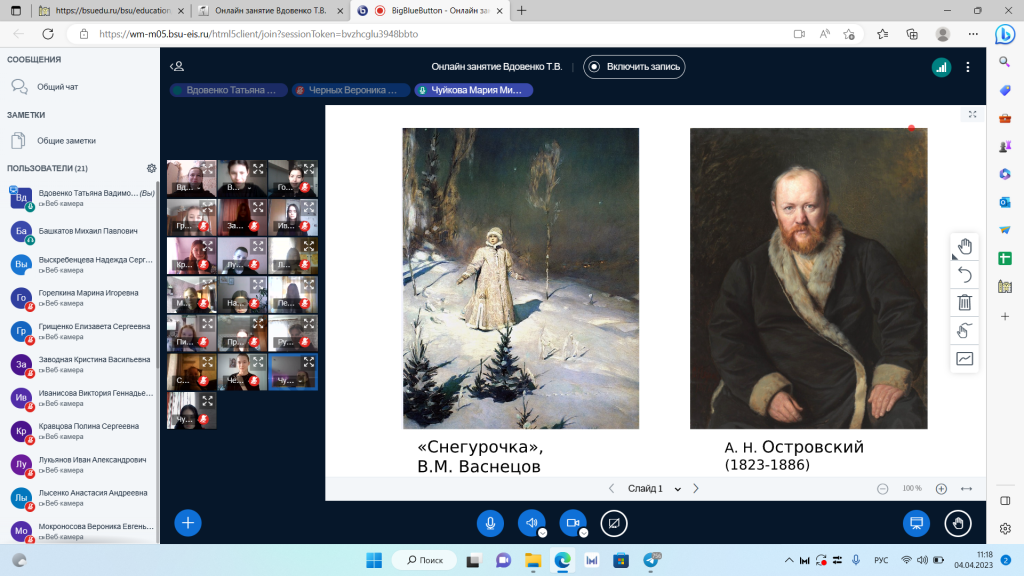1024x576 pixels.
Task: Toggle the raise hand button
Action: point(958,523)
